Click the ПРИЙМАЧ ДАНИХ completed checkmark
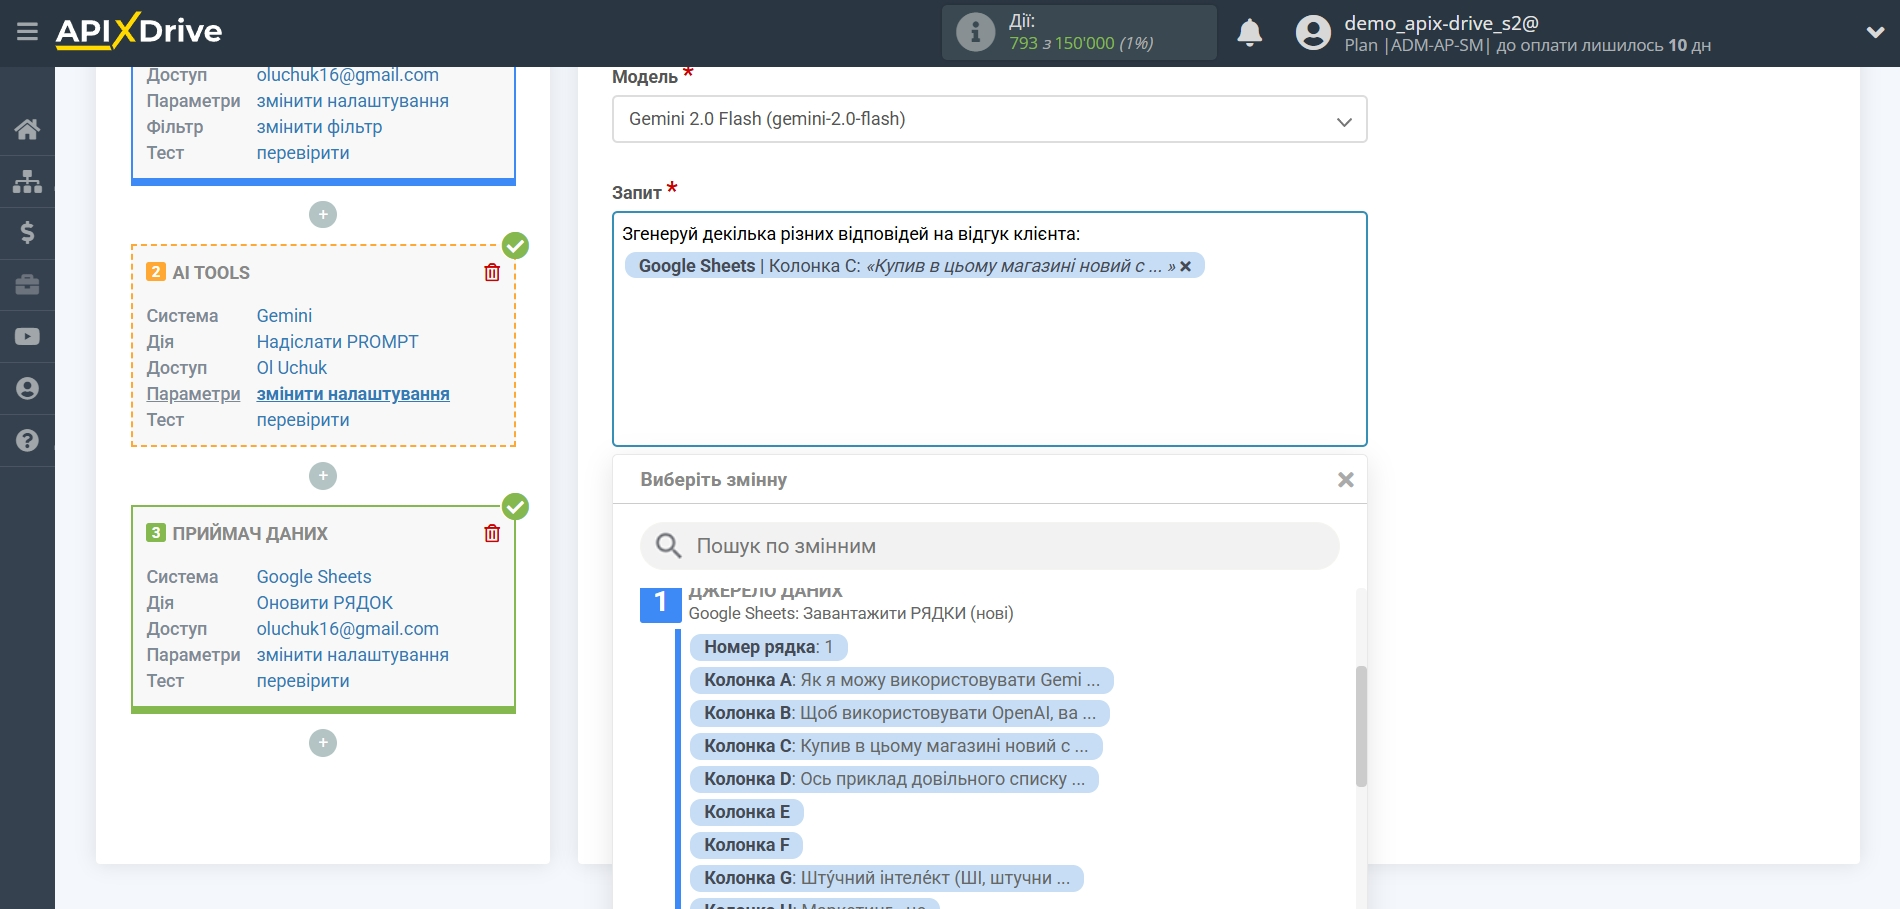 pos(515,507)
